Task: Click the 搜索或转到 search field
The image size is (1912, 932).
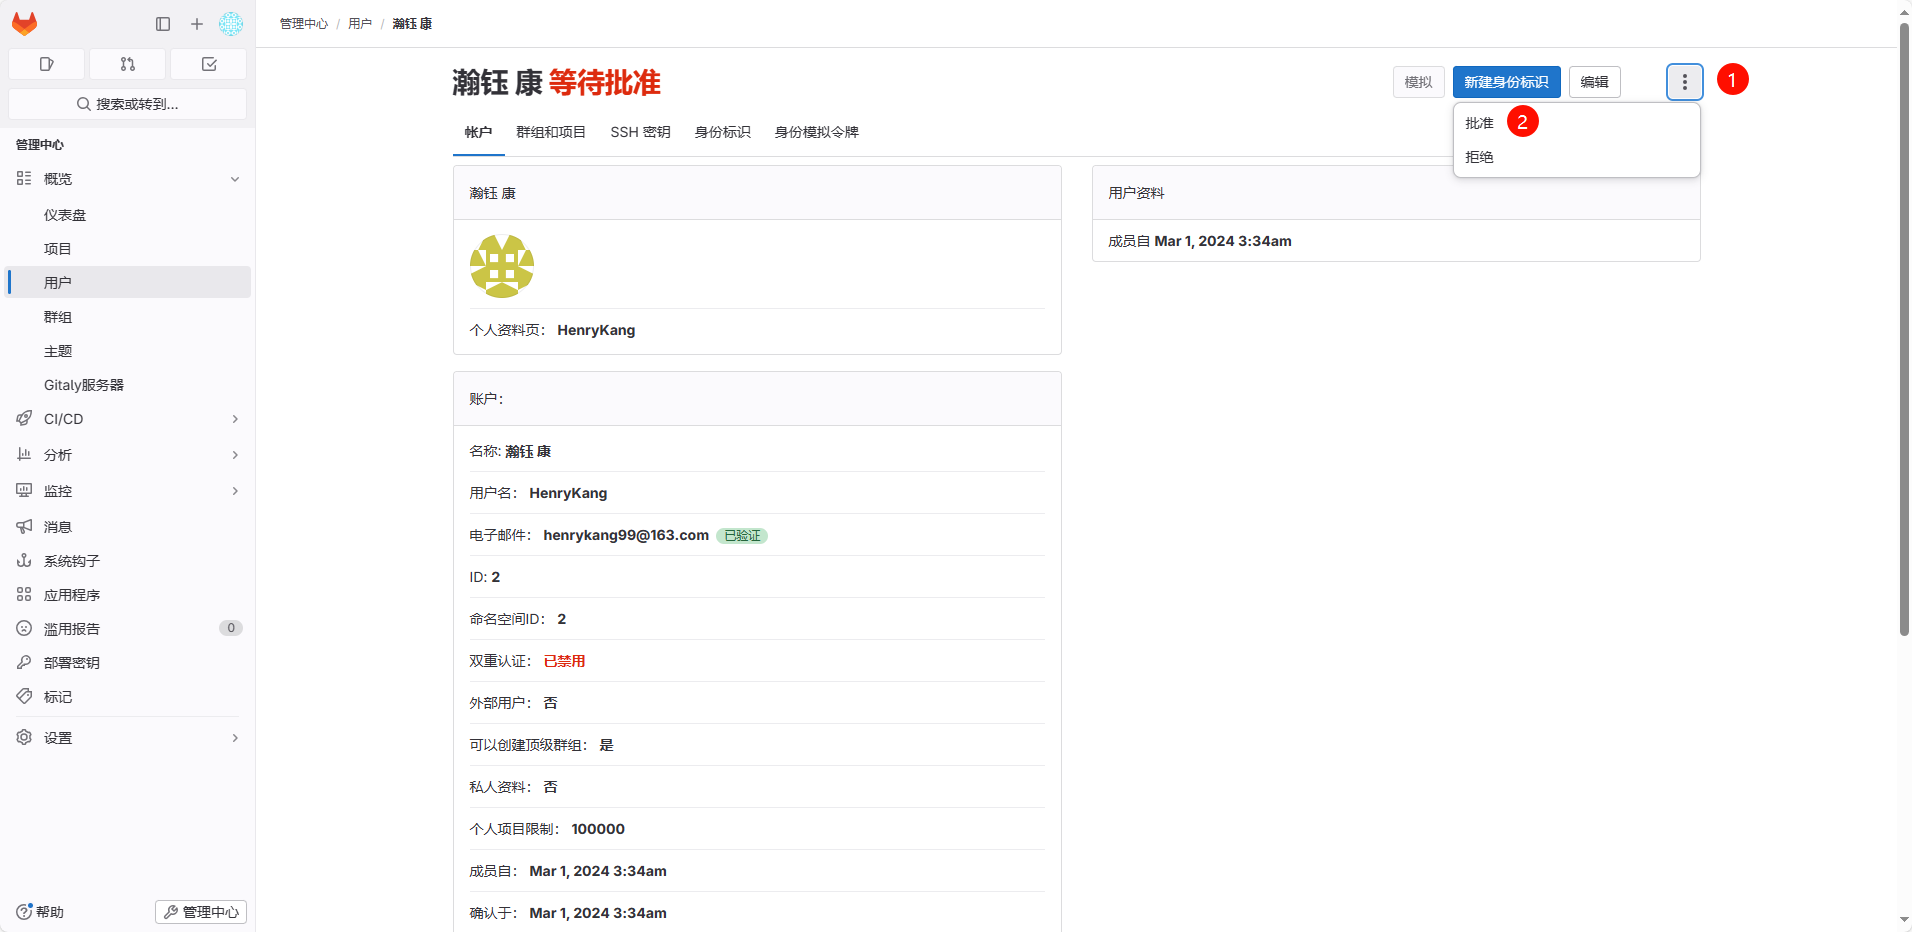Action: tap(127, 104)
